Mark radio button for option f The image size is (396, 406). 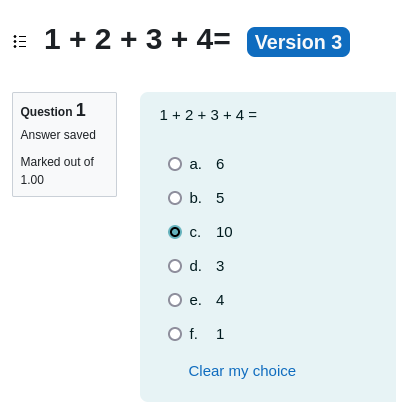(175, 334)
